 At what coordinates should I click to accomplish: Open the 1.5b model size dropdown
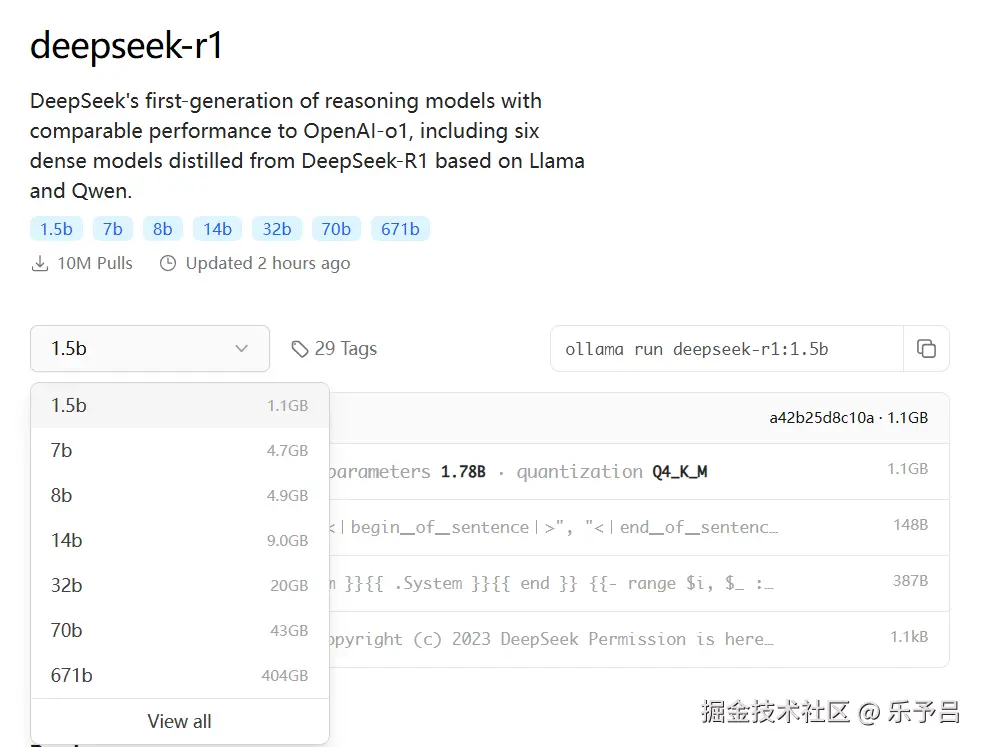150,349
